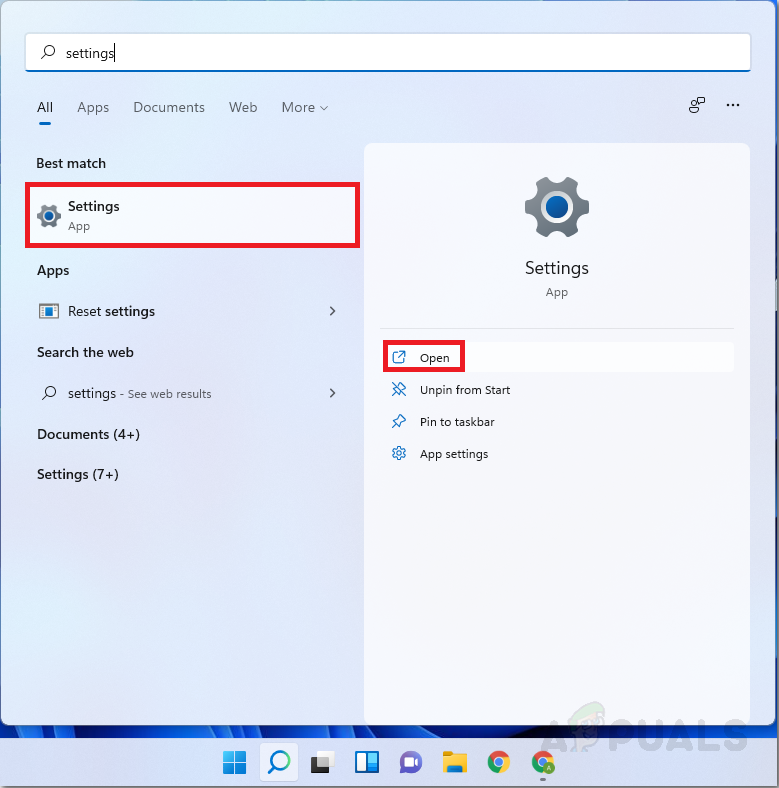Click the search feedback people icon

click(x=697, y=105)
